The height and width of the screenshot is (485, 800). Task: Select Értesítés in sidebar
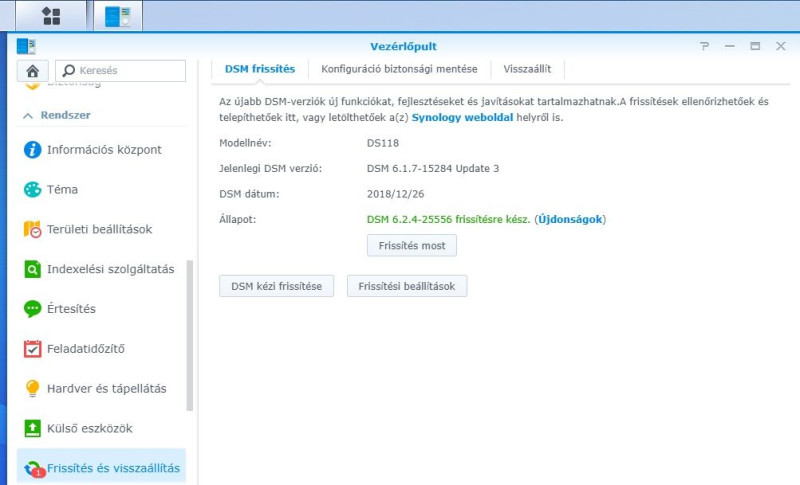tap(101, 309)
